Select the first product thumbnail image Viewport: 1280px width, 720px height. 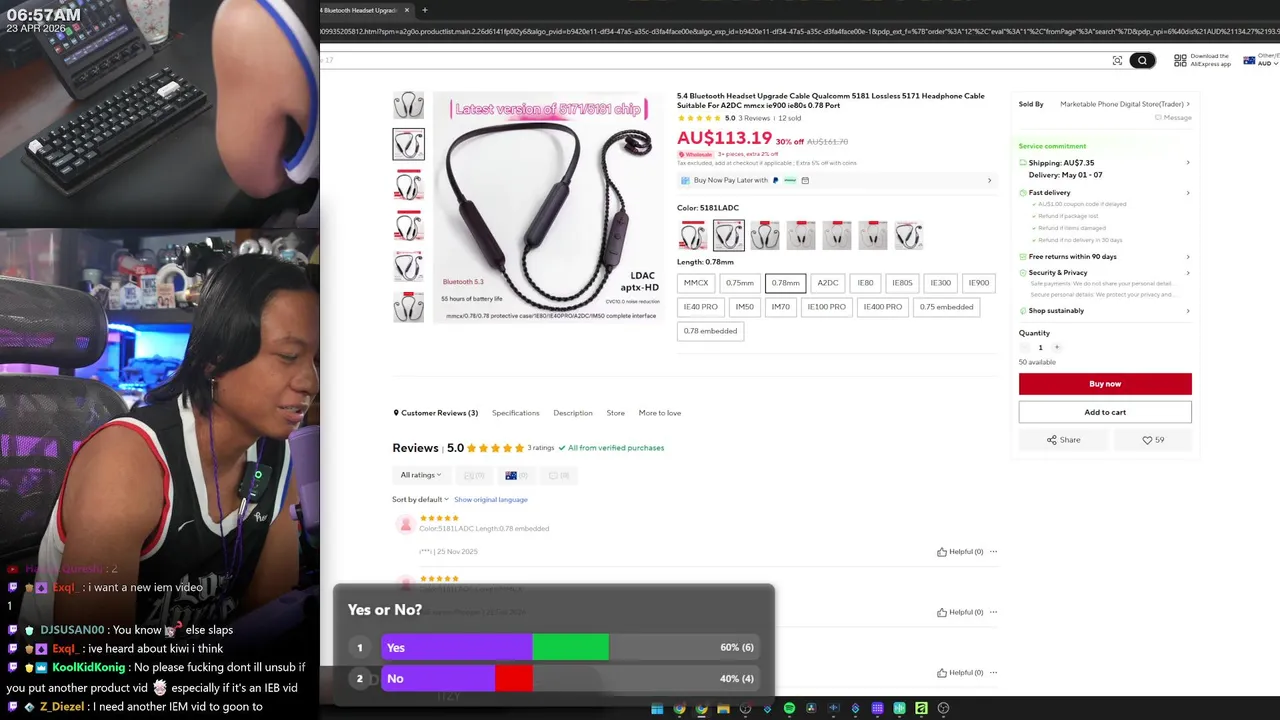408,105
